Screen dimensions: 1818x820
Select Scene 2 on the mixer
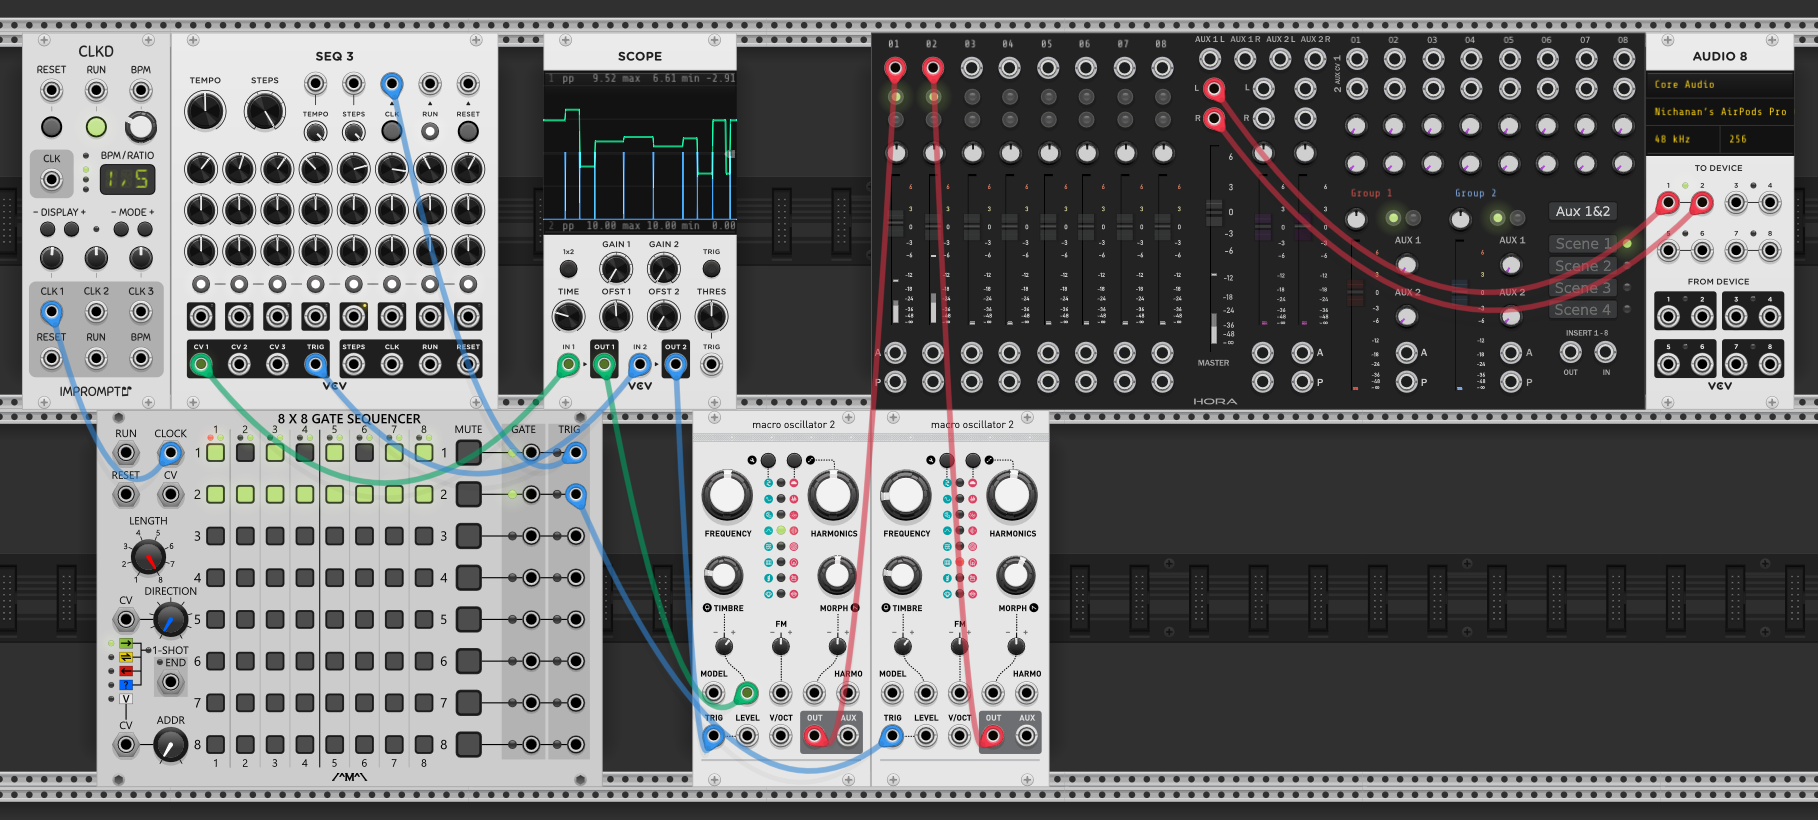1583,266
